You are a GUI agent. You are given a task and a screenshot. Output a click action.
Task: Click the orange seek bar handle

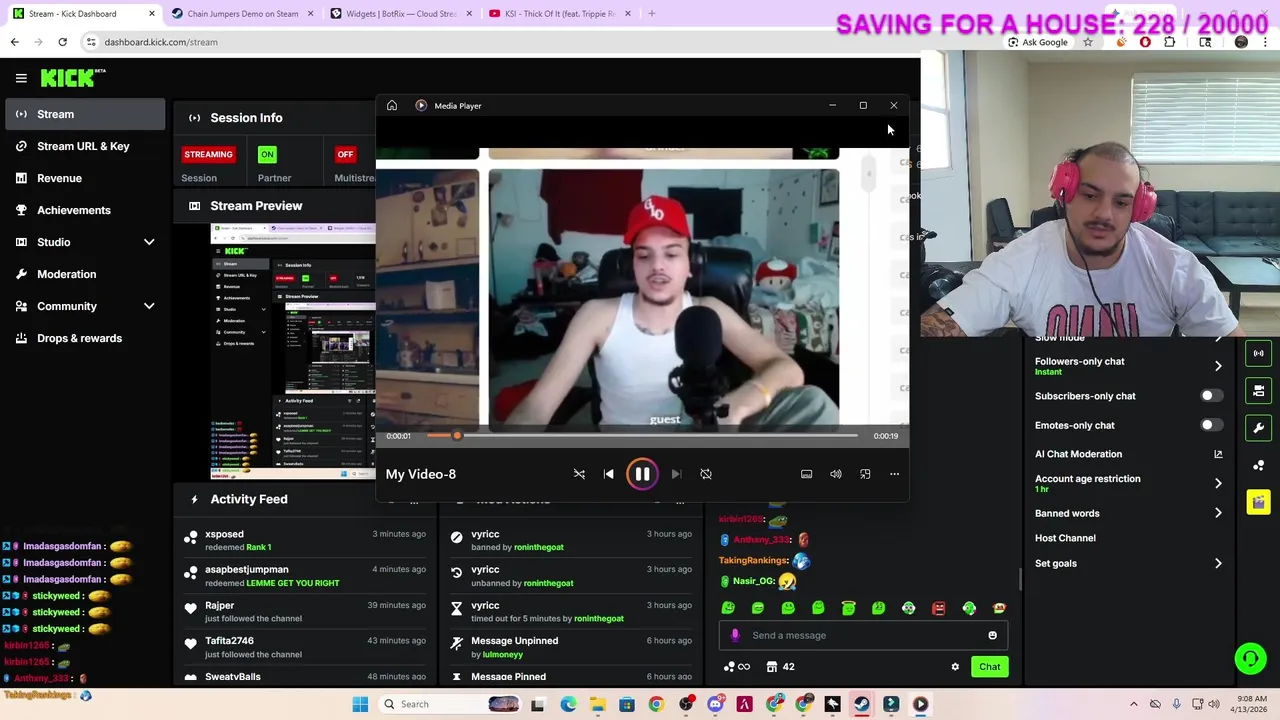pyautogui.click(x=457, y=435)
